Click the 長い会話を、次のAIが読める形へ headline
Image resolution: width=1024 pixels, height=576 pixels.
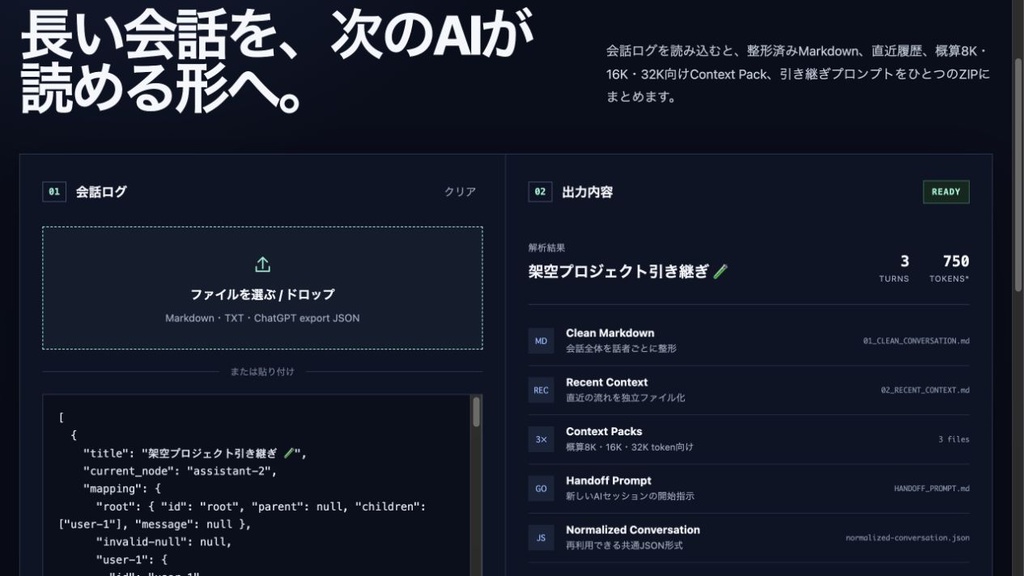click(x=277, y=61)
